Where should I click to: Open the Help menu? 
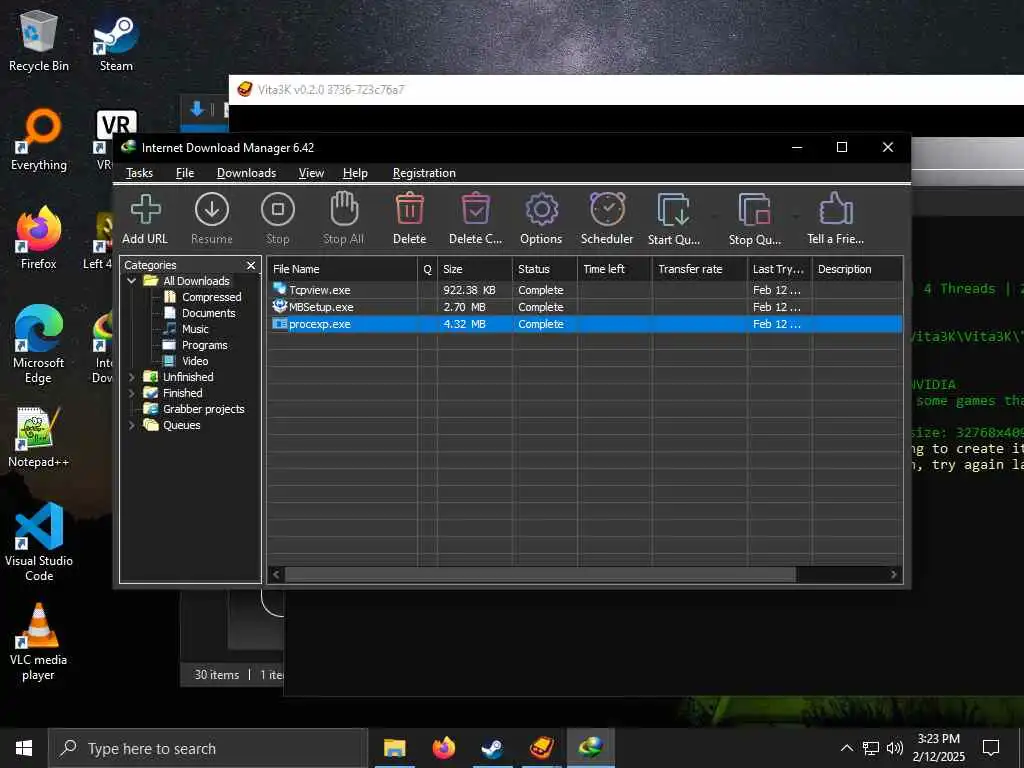point(355,173)
